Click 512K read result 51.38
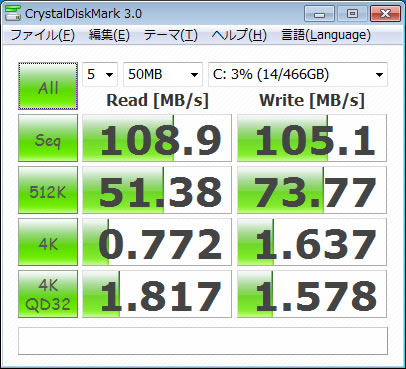 click(x=157, y=190)
